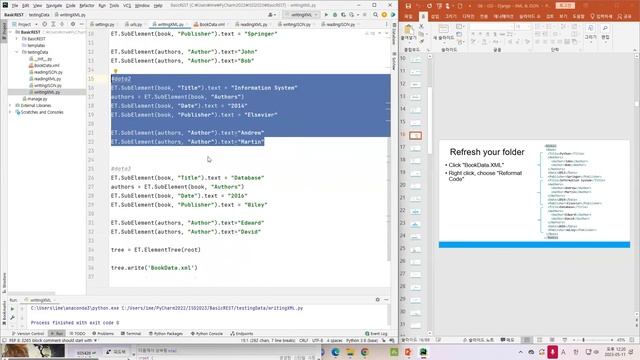Open the File menu in PyCharm
The width and height of the screenshot is (640, 360).
[x=15, y=6]
